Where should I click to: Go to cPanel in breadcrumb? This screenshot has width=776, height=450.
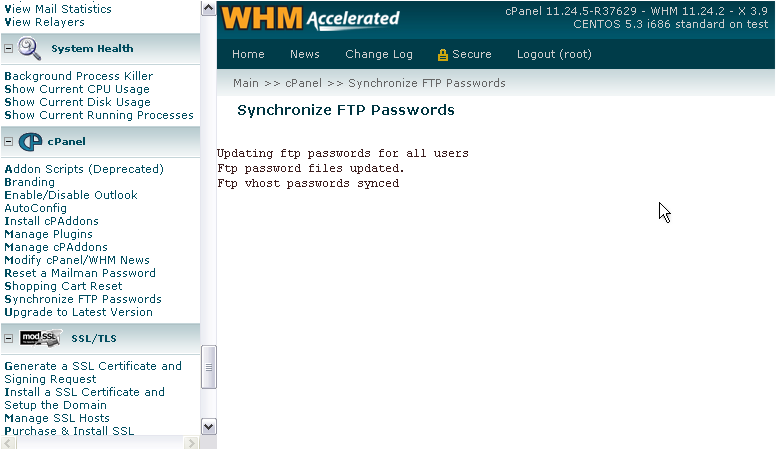pos(303,83)
